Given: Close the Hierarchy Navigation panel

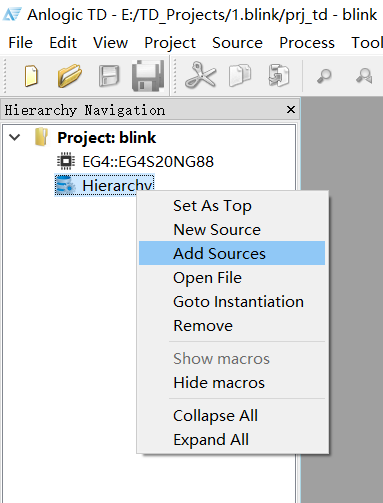Looking at the screenshot, I should coord(291,110).
